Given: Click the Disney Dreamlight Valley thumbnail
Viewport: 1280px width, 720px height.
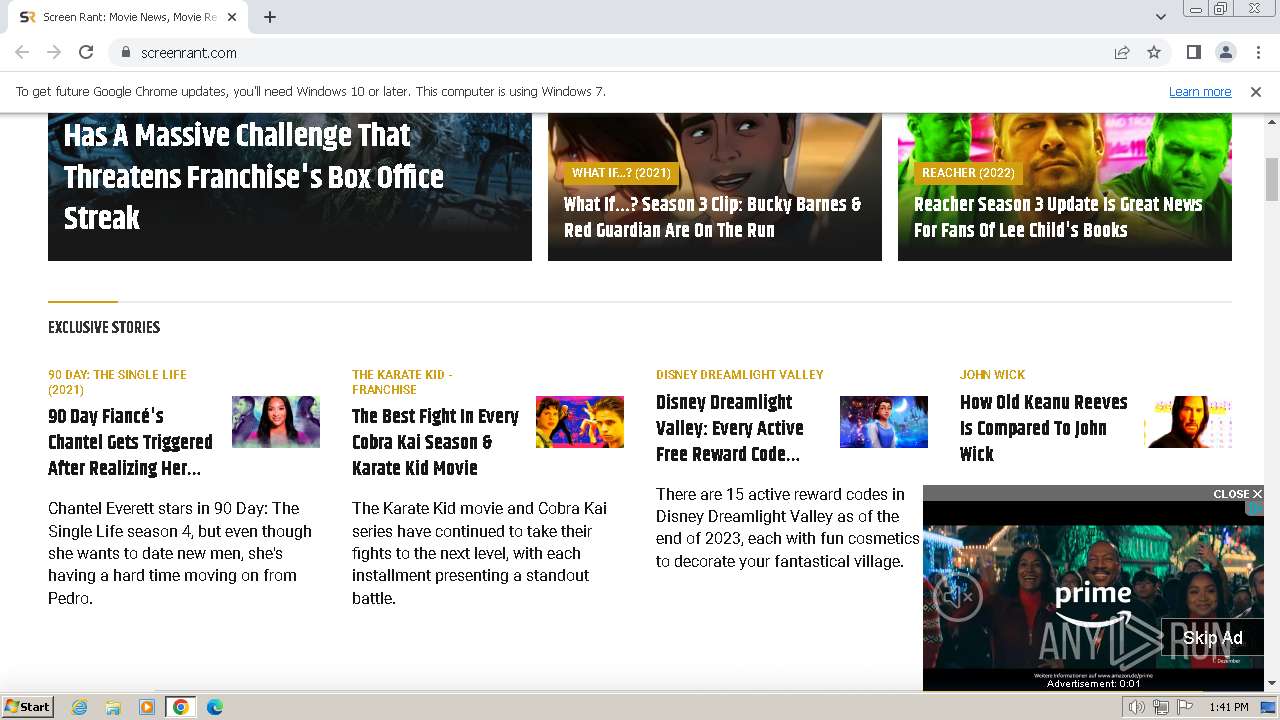Looking at the screenshot, I should [x=884, y=422].
